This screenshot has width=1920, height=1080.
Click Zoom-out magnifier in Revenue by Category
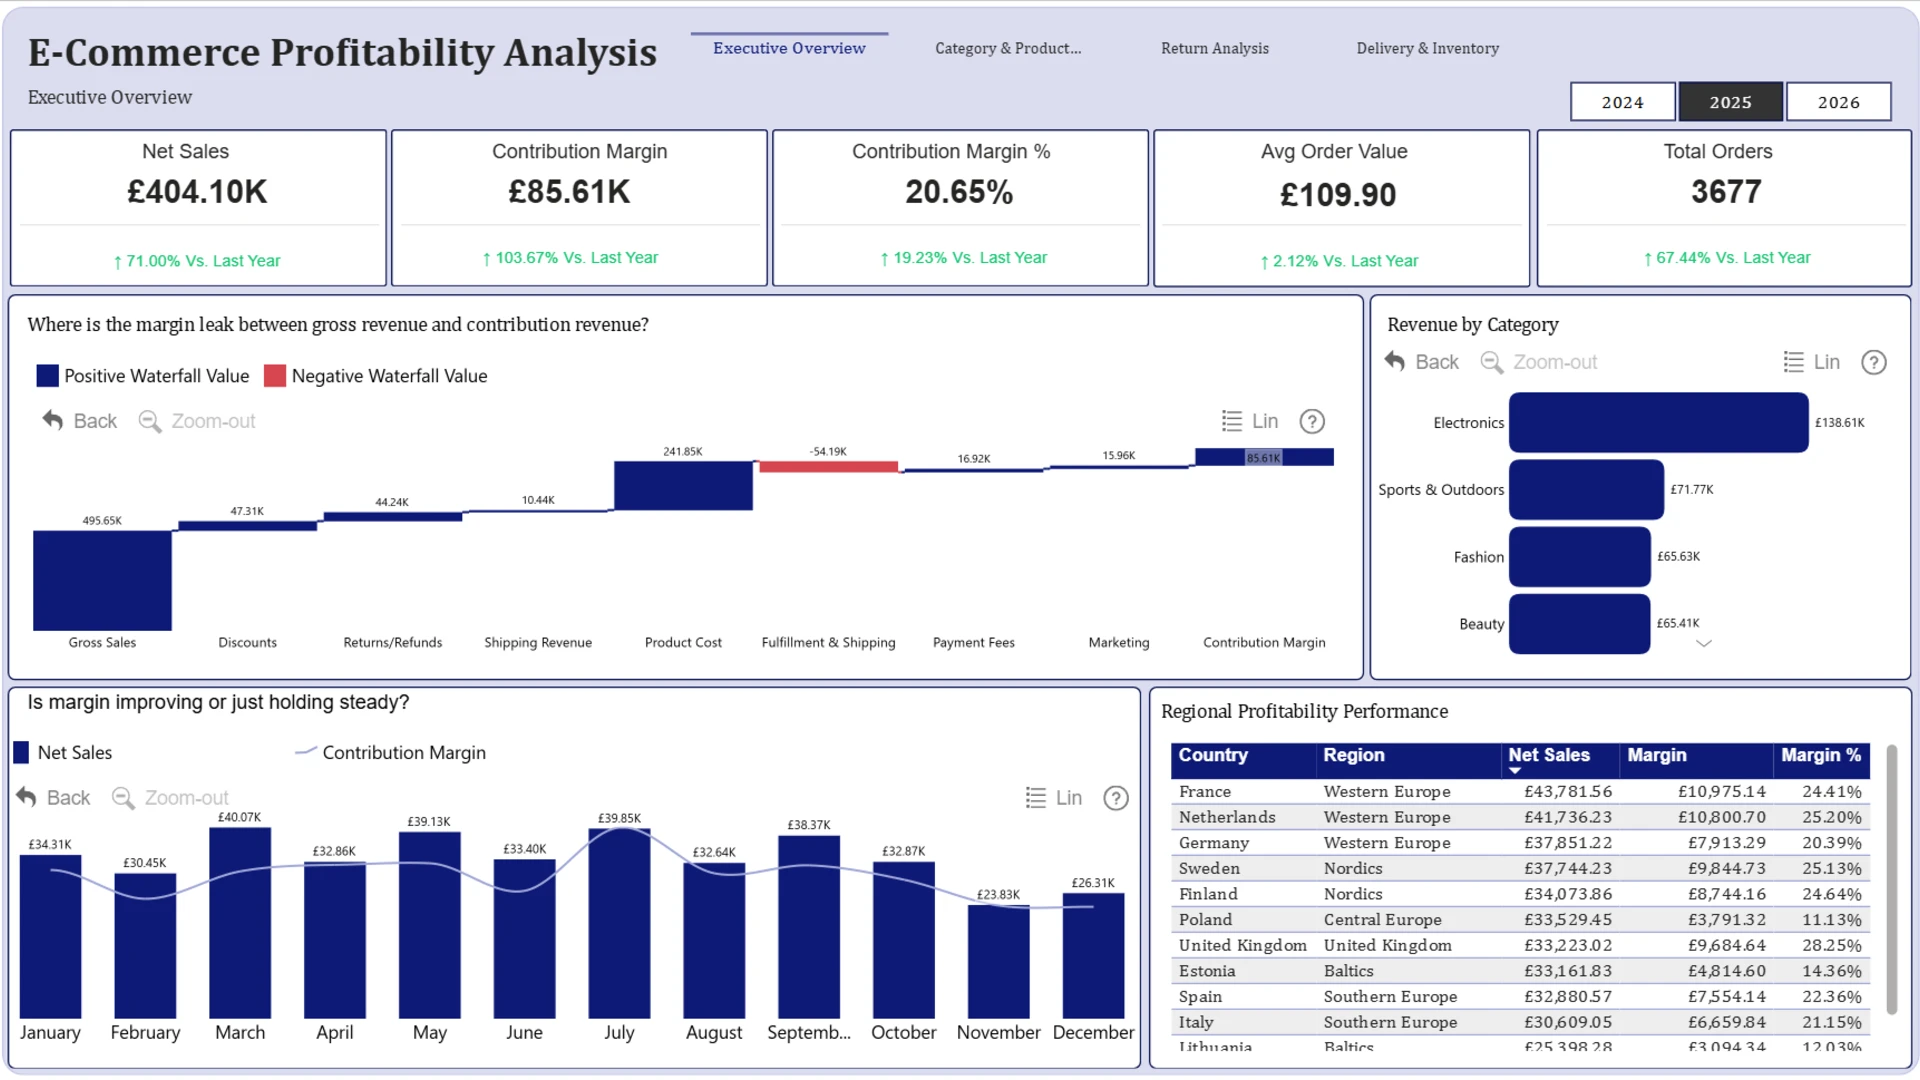1492,362
